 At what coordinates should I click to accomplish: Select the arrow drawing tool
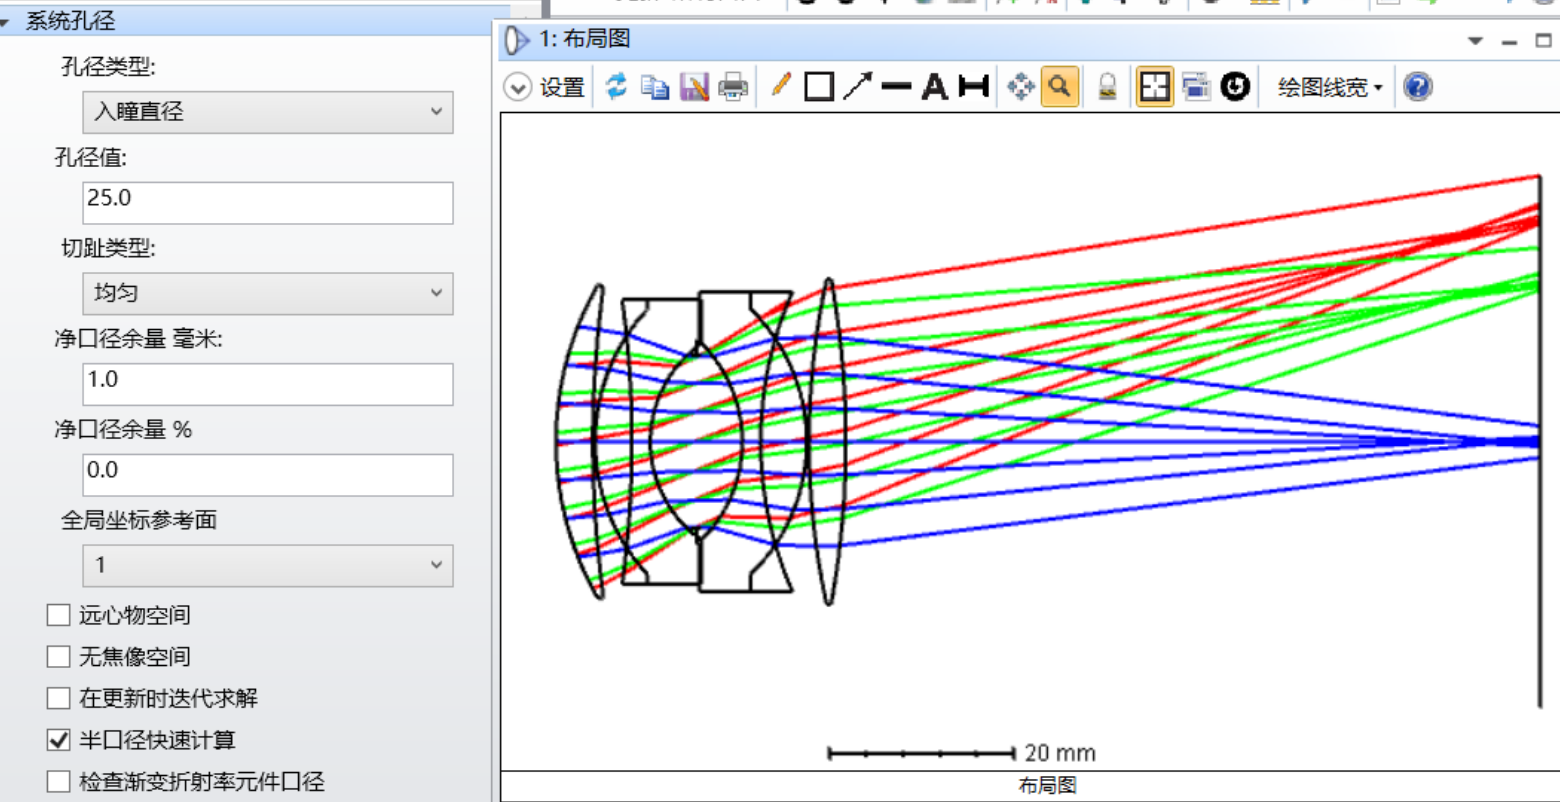tap(857, 87)
